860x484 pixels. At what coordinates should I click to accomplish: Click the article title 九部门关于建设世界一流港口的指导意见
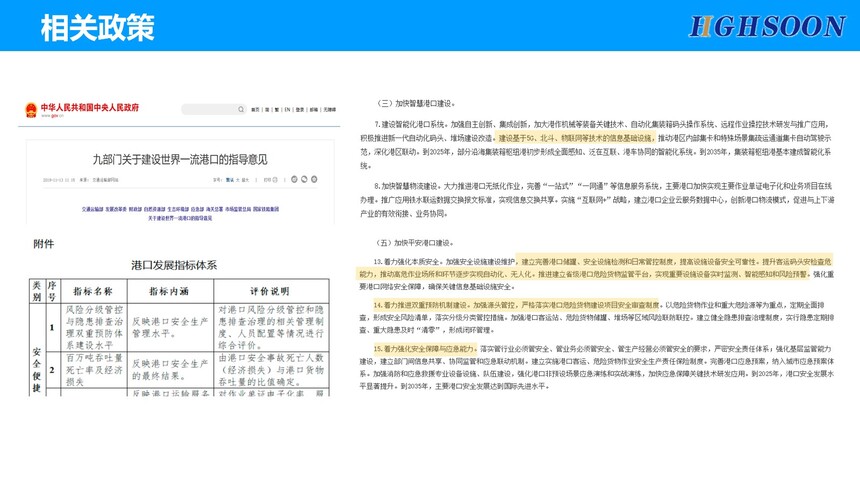(180, 159)
